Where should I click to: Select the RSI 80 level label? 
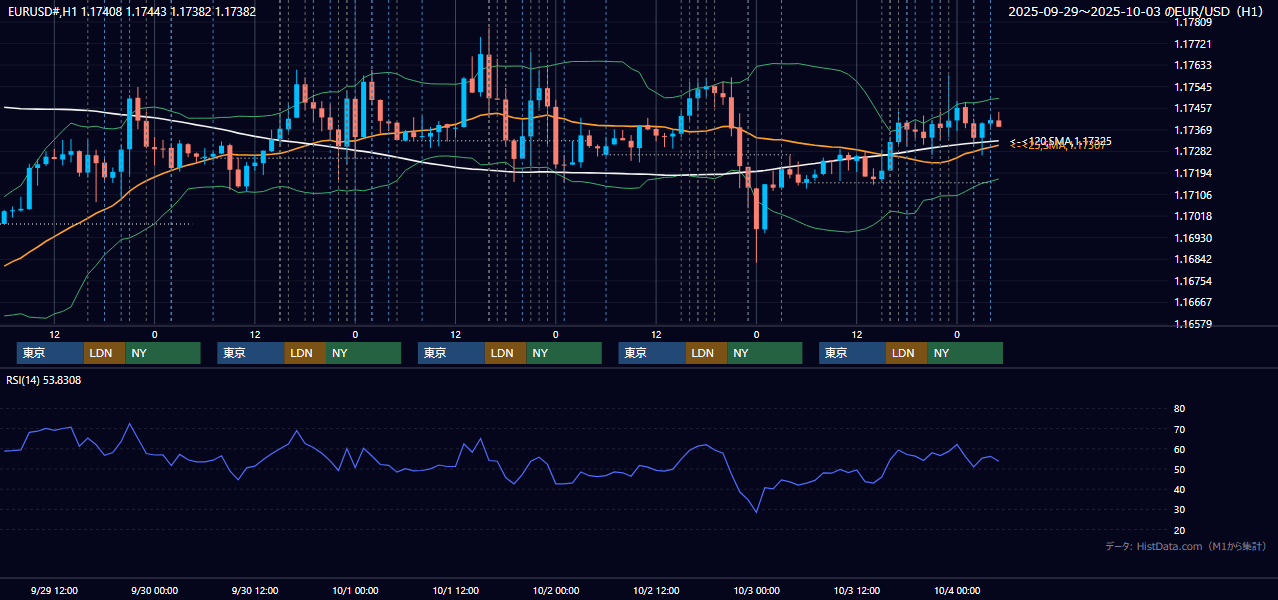1179,409
